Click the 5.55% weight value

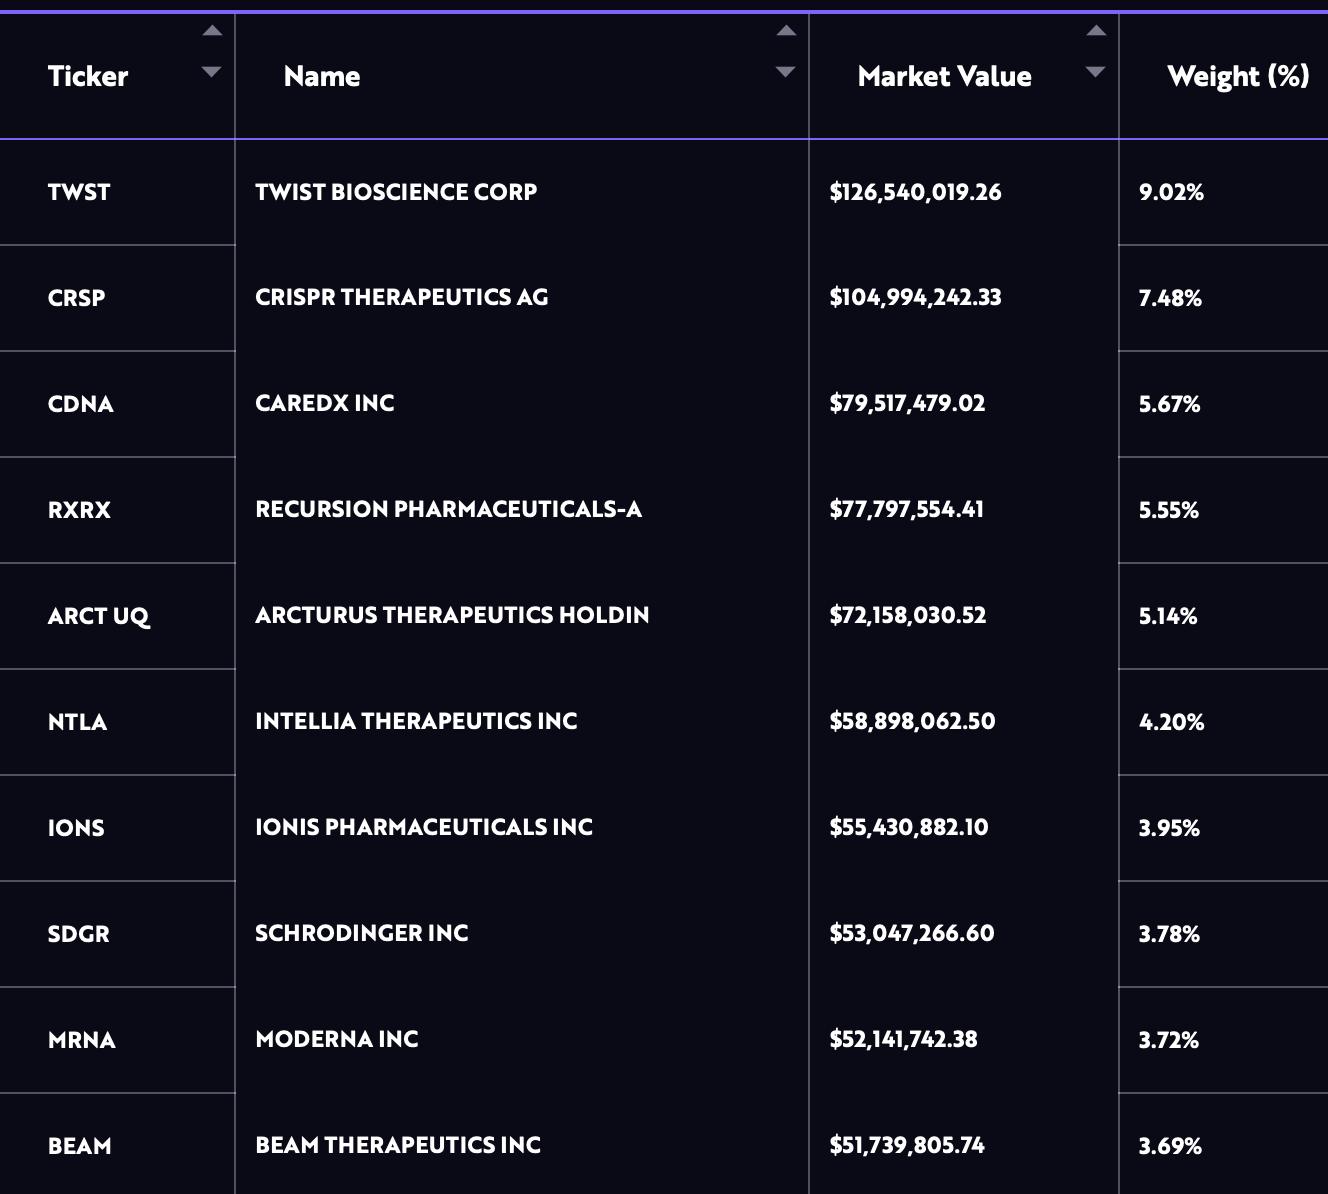[x=1169, y=510]
